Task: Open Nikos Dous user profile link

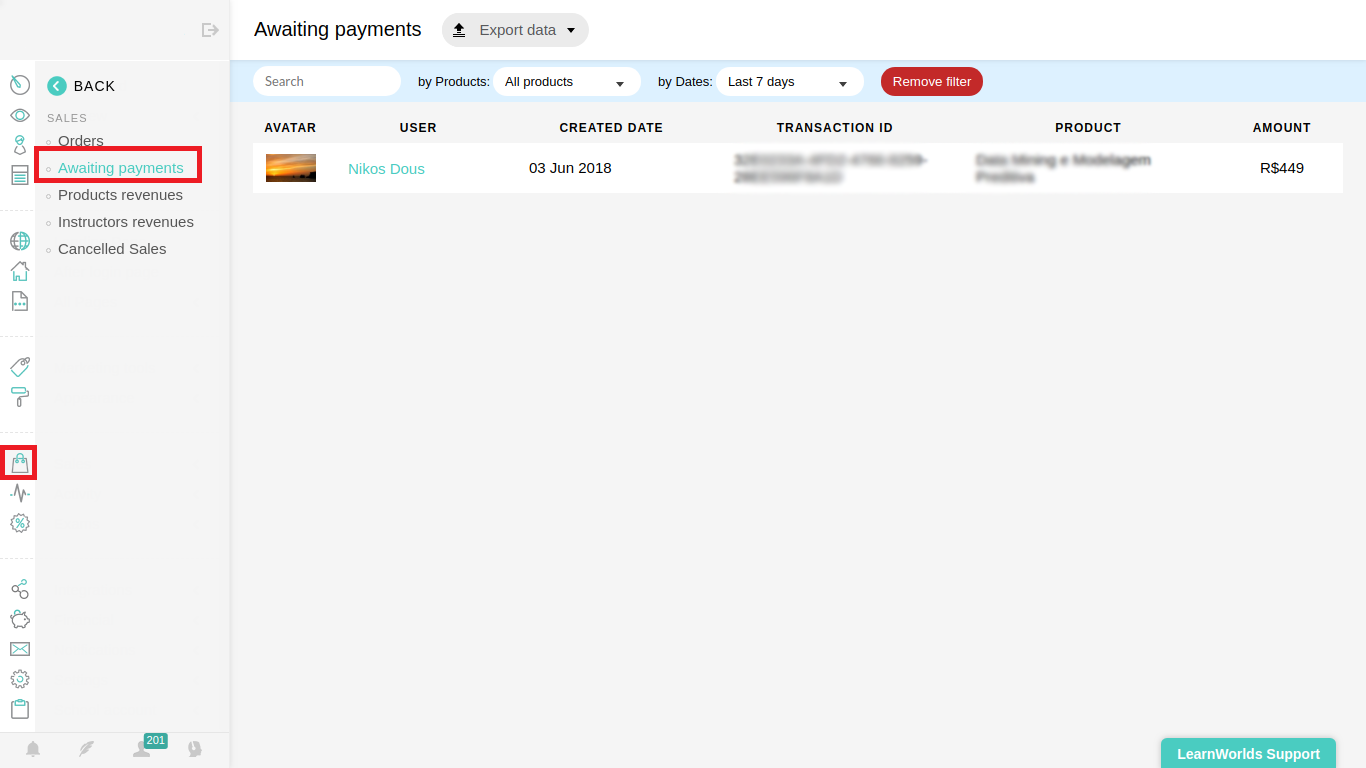Action: (386, 168)
